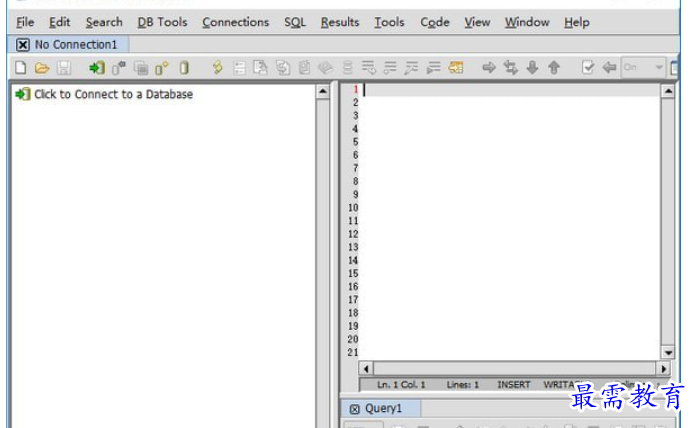Click the Save floppy disk toolbar icon
The height and width of the screenshot is (428, 693).
coord(64,68)
